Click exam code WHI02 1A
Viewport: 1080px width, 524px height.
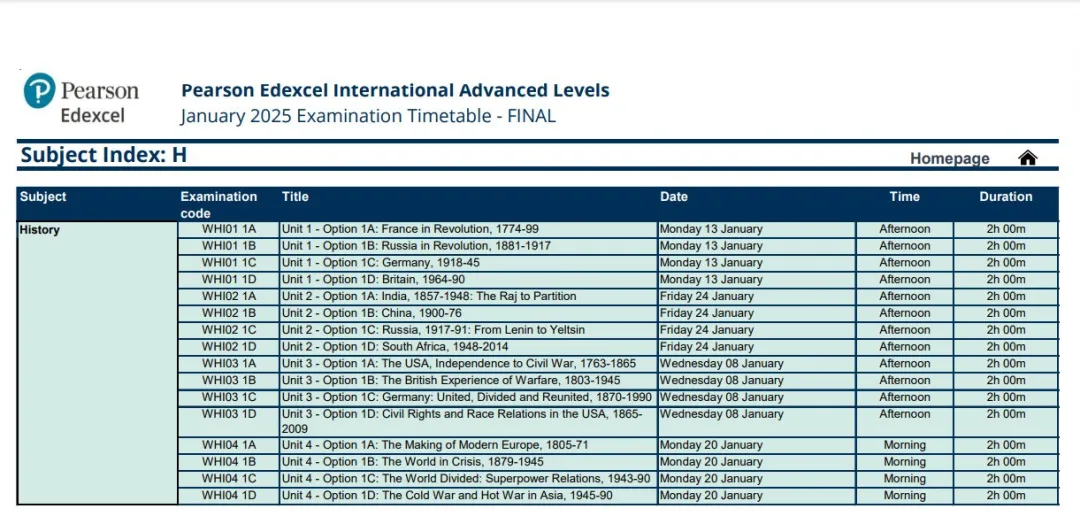point(229,296)
